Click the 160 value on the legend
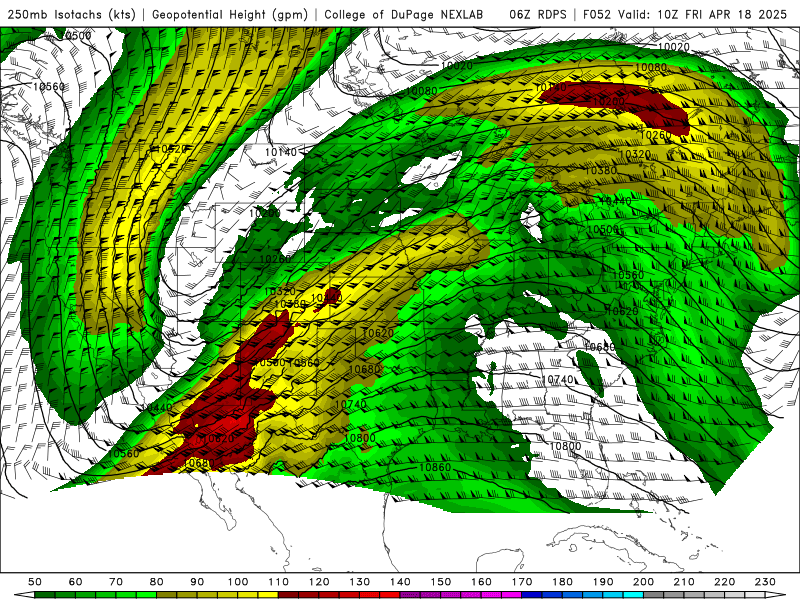This screenshot has width=800, height=600. [x=481, y=582]
